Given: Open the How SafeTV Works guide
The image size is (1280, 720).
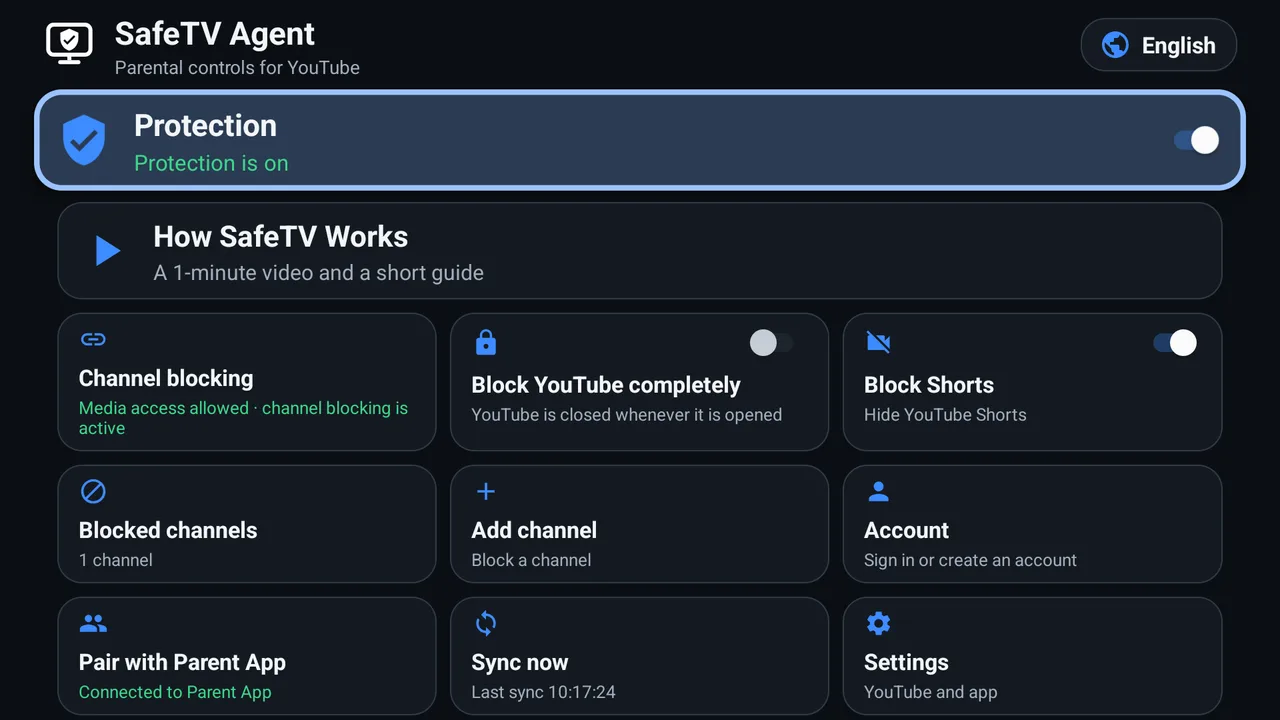Looking at the screenshot, I should click(x=640, y=251).
